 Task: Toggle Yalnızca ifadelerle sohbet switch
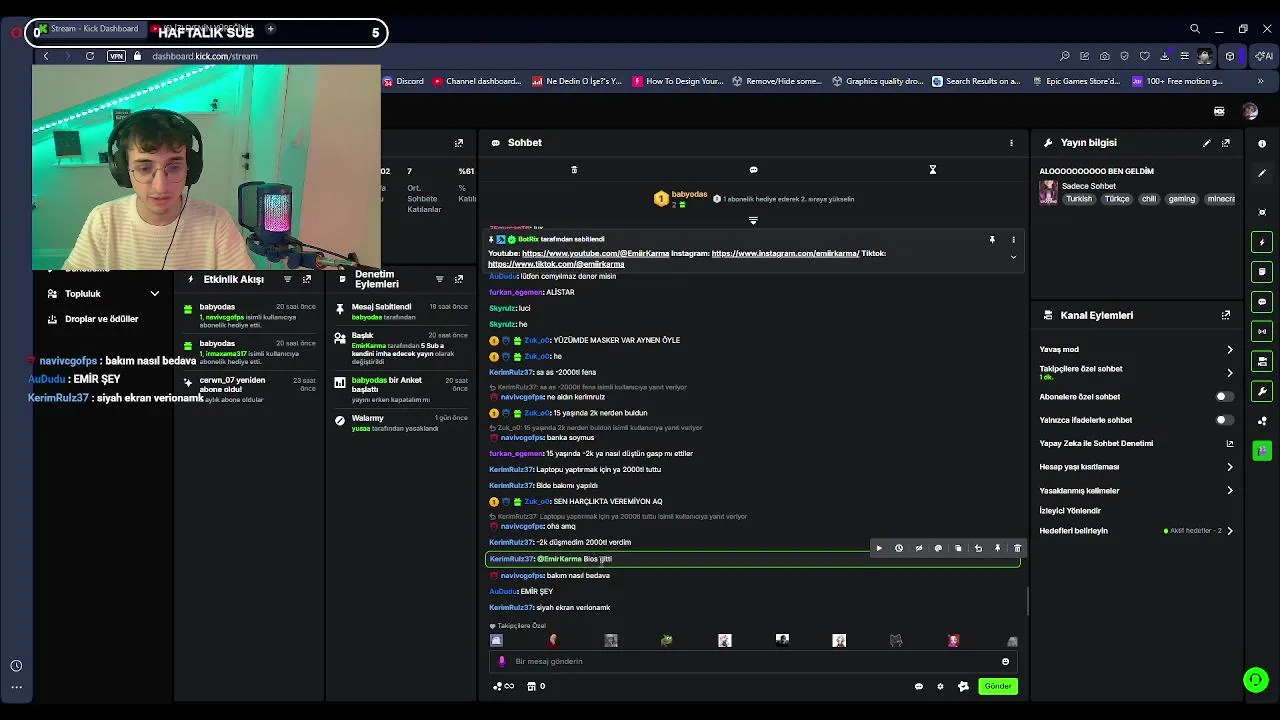tap(1223, 420)
